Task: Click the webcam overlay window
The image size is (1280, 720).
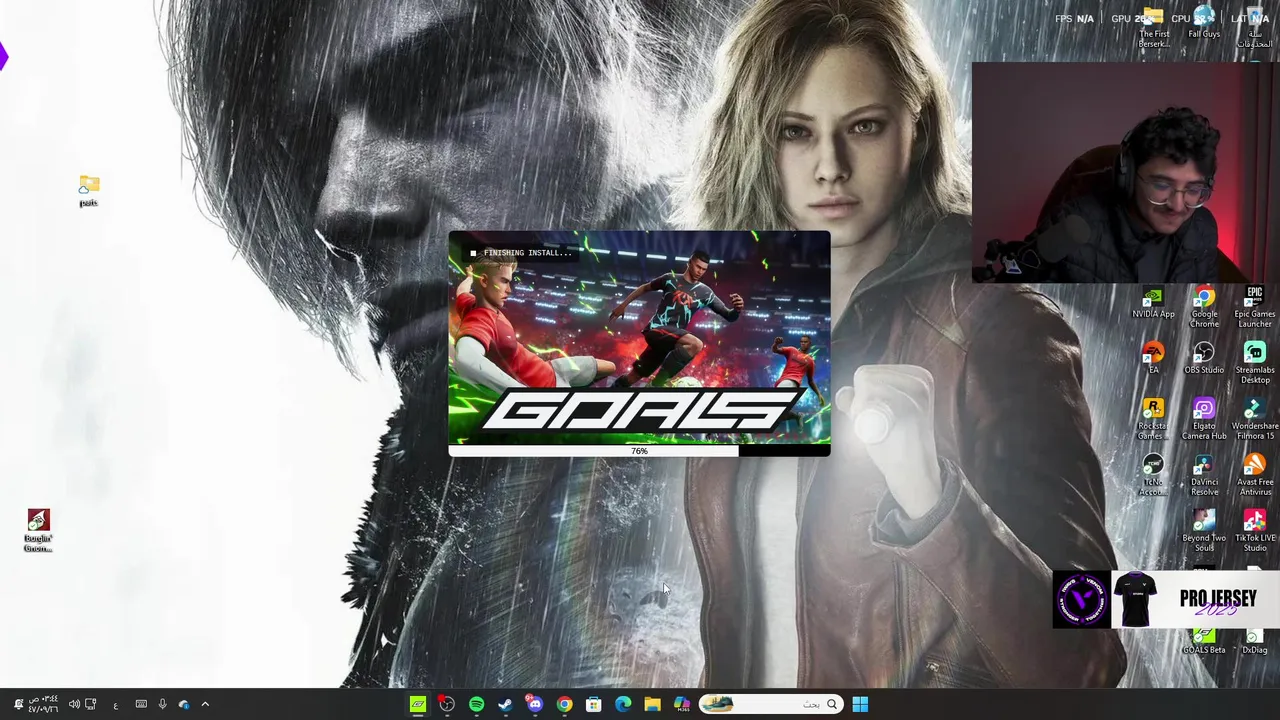Action: click(x=1125, y=172)
